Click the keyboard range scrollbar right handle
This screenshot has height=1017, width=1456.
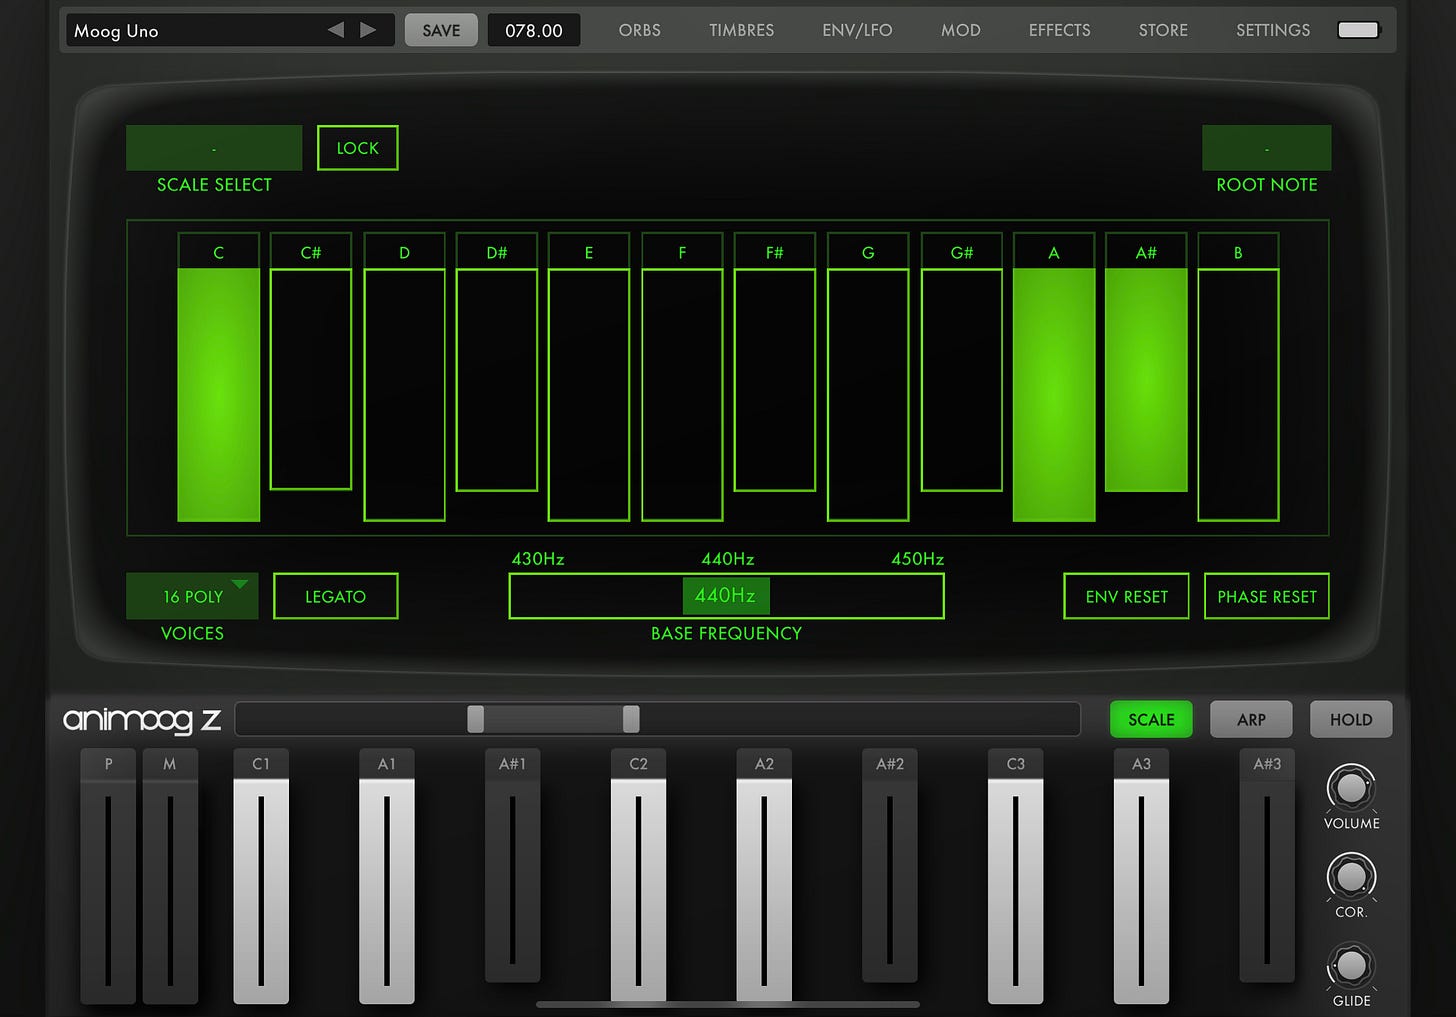(631, 719)
